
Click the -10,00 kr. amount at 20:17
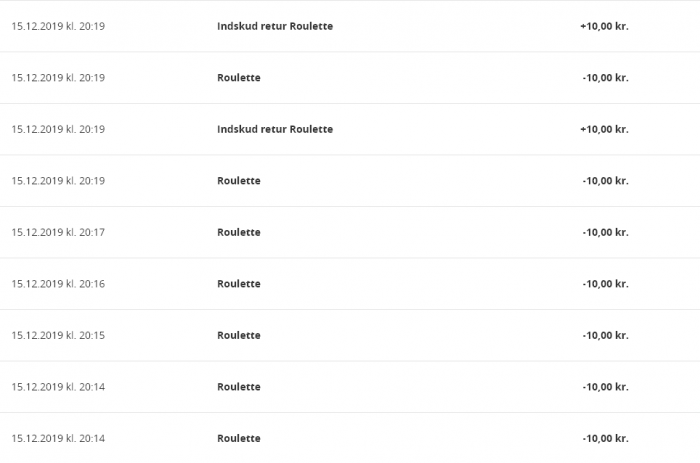605,233
